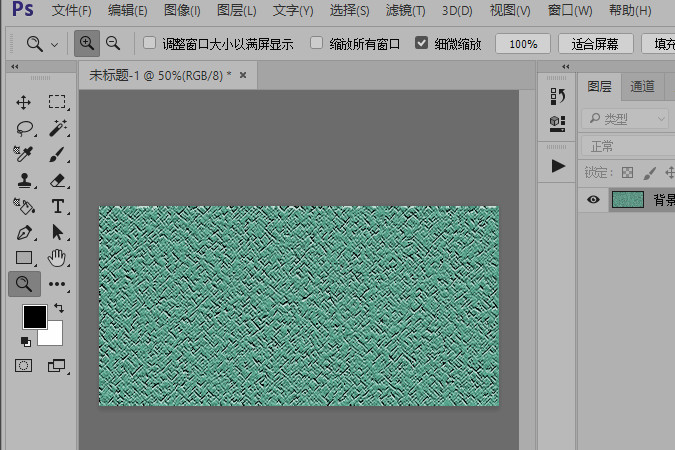Select the Path Selection tool

coord(57,233)
